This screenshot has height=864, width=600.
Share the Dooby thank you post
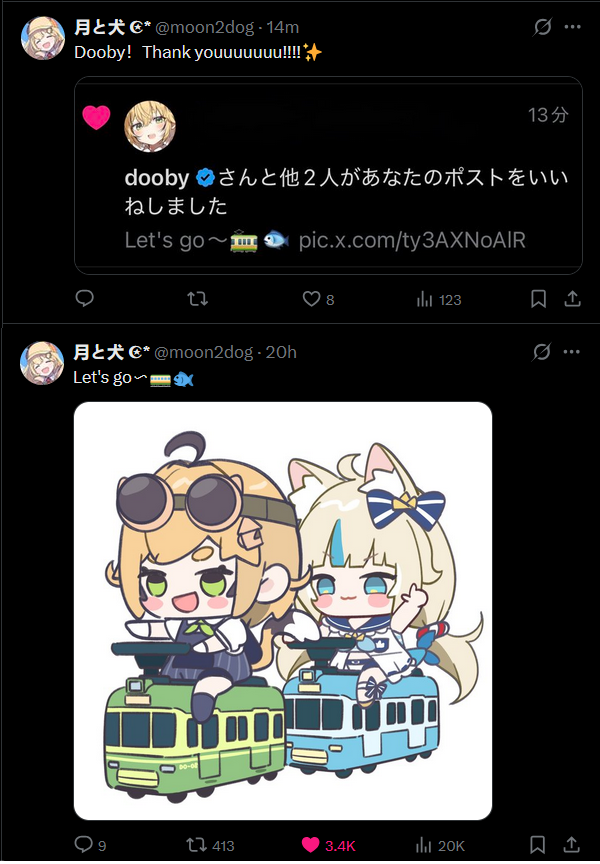click(x=572, y=299)
